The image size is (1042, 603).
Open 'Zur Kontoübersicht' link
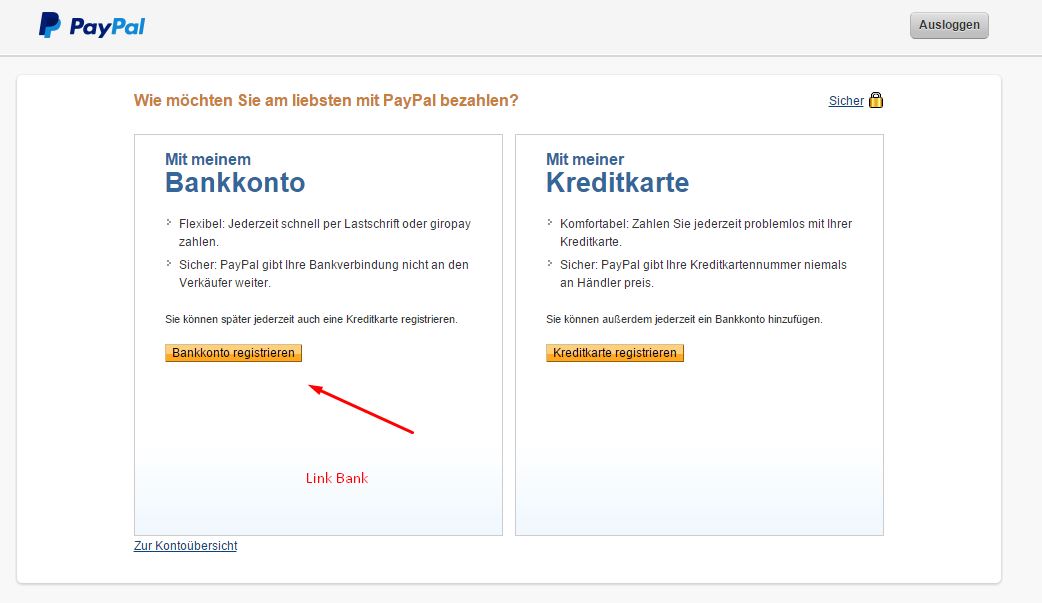click(185, 545)
